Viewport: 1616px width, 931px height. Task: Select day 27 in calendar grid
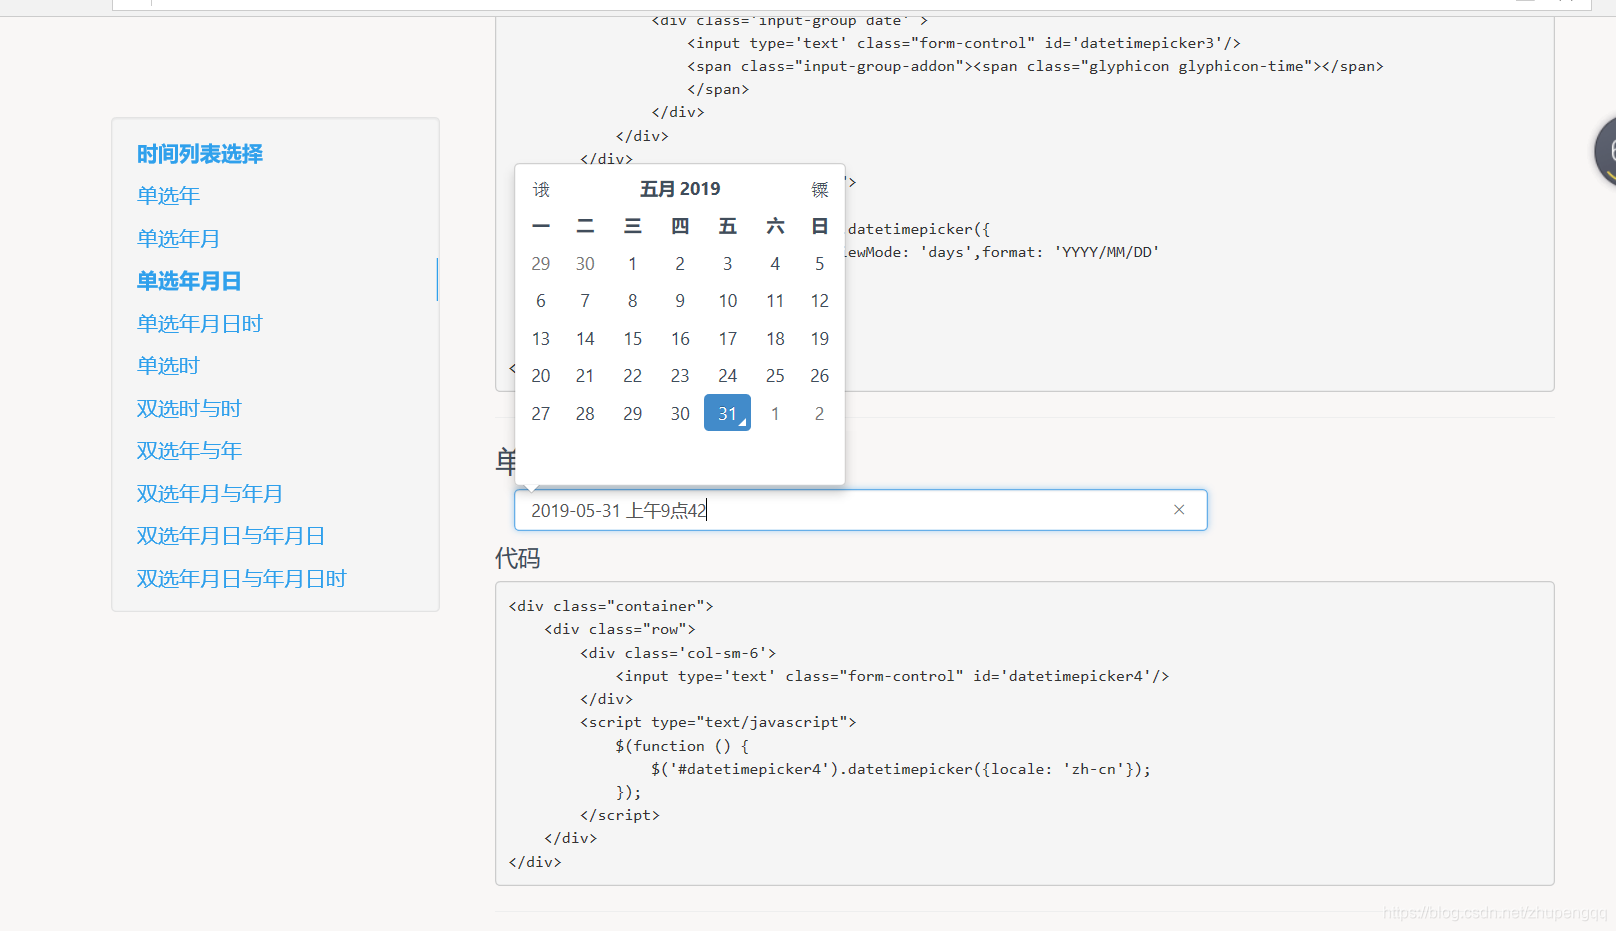click(x=541, y=414)
